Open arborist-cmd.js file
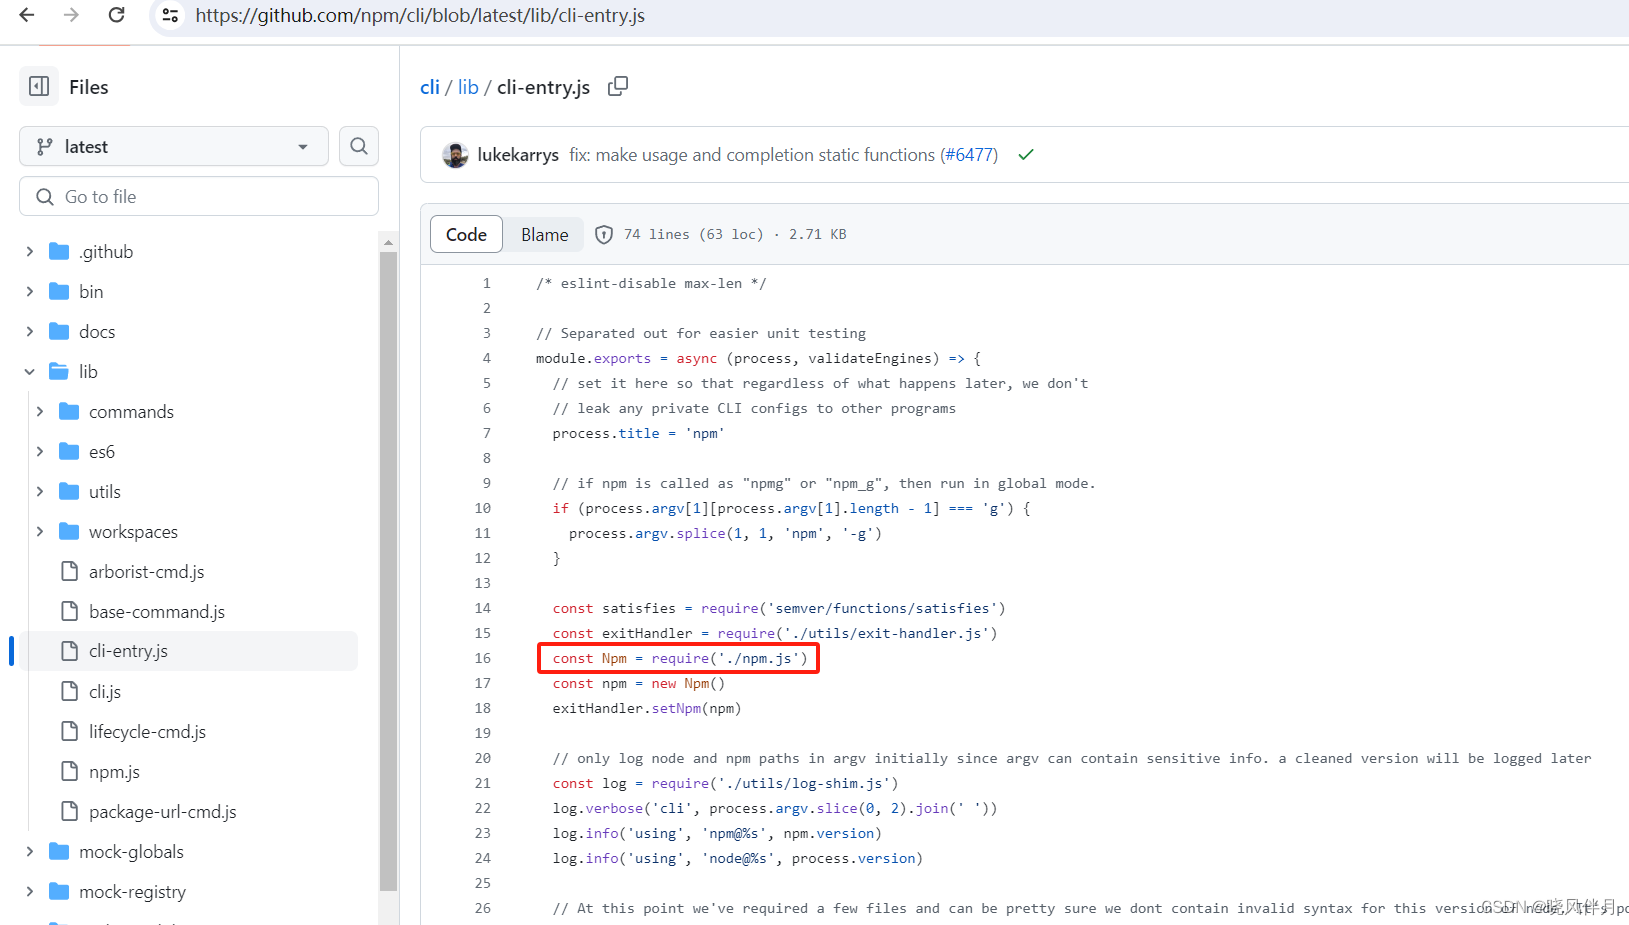Screen dimensions: 1629x925 [146, 572]
